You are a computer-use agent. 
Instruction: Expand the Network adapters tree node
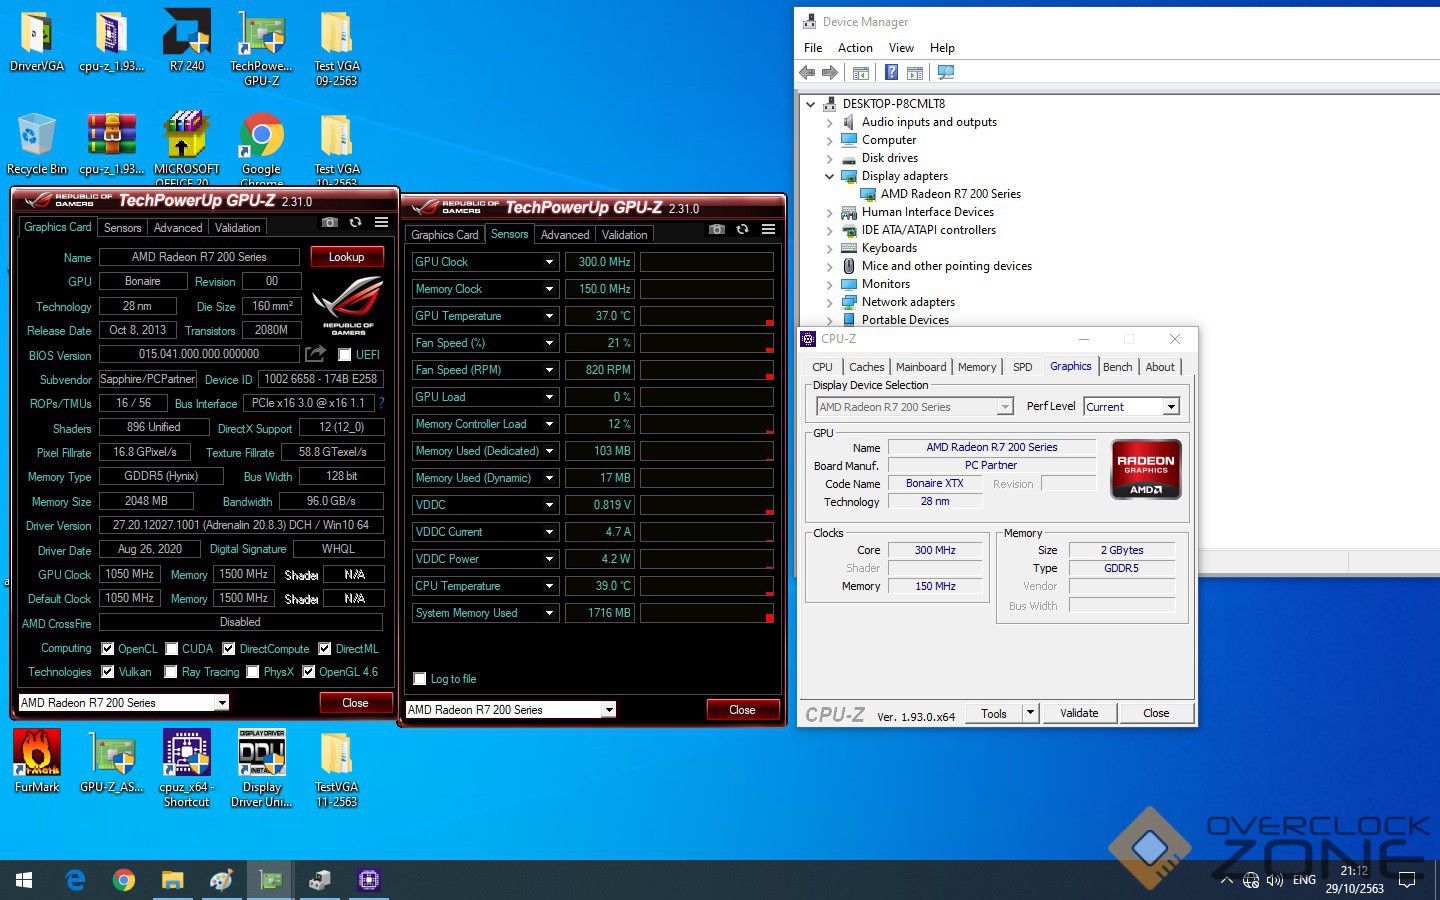click(829, 302)
